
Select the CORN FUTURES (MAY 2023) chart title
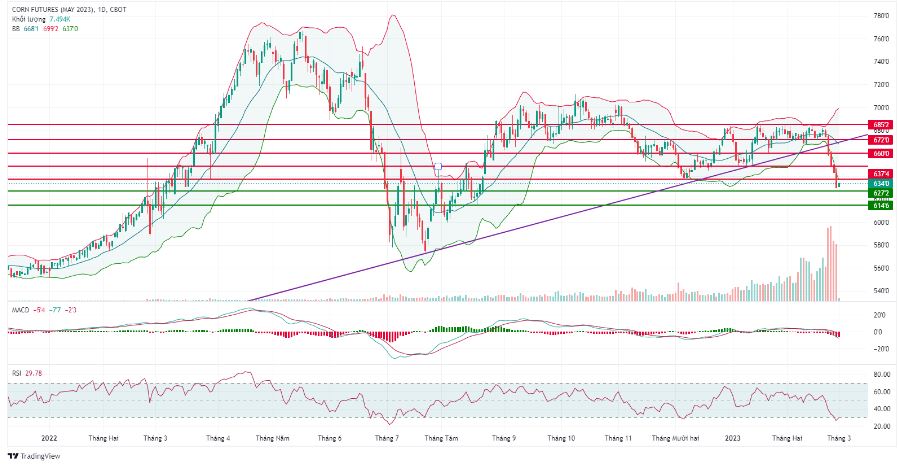69,10
